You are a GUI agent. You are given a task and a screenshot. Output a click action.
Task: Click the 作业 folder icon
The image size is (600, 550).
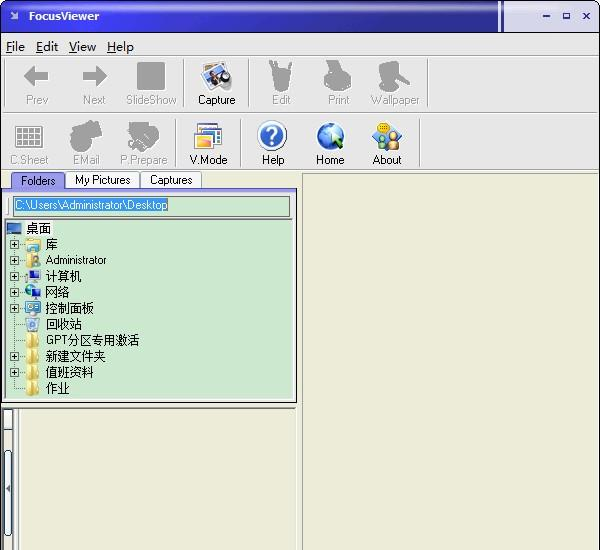pyautogui.click(x=33, y=388)
